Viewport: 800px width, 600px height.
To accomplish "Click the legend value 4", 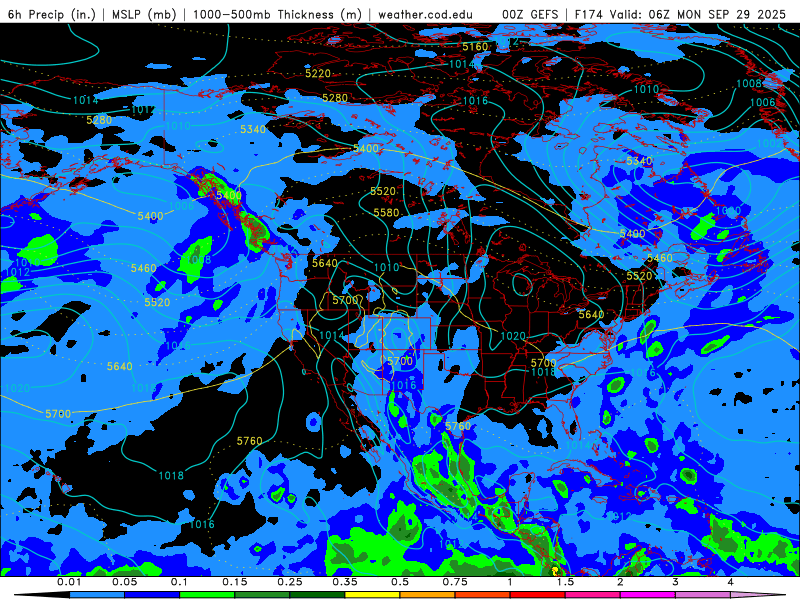I will click(x=731, y=582).
